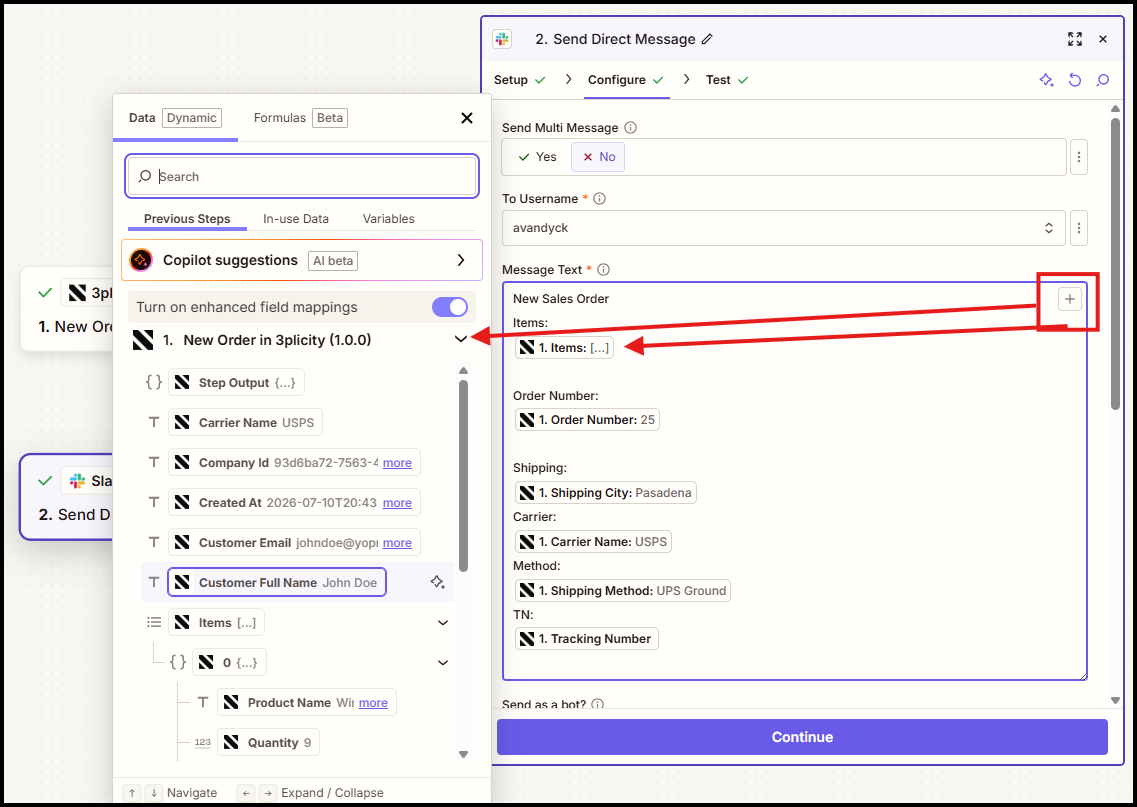
Task: Click the Continue button
Action: point(802,737)
